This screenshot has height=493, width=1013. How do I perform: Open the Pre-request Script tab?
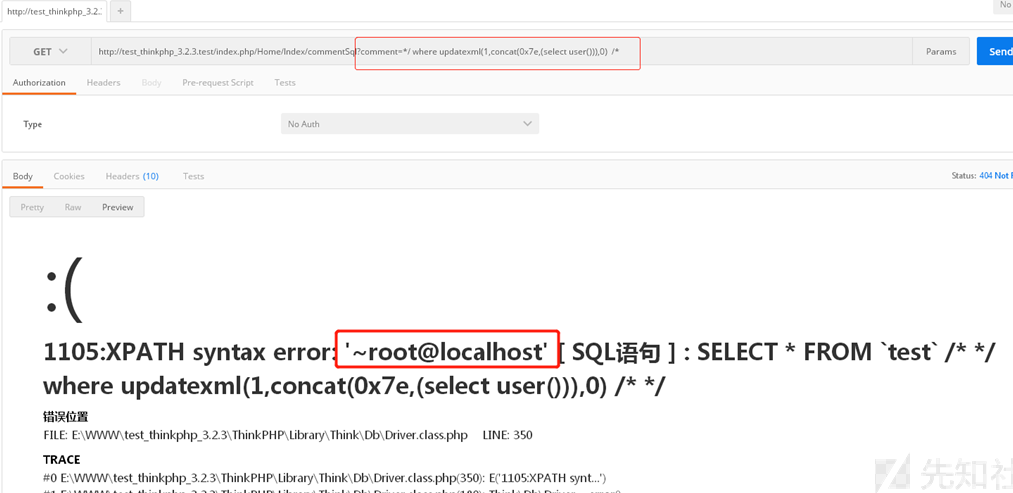(x=218, y=83)
